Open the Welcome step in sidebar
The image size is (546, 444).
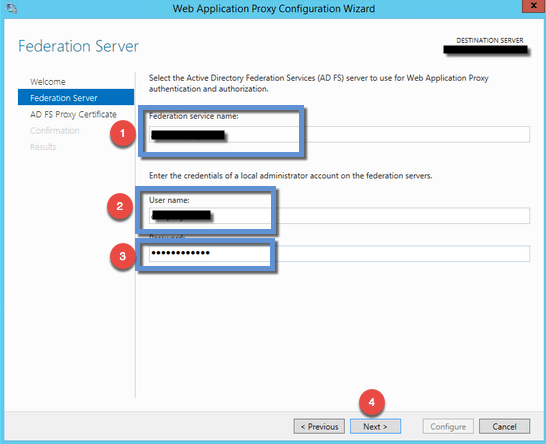point(48,82)
